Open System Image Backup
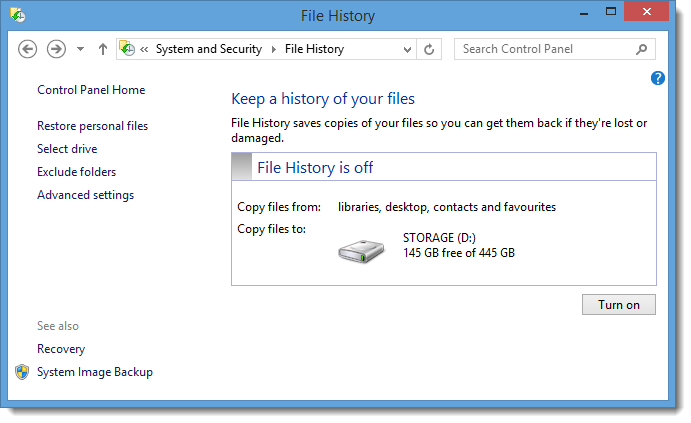The width and height of the screenshot is (691, 423). pos(95,372)
